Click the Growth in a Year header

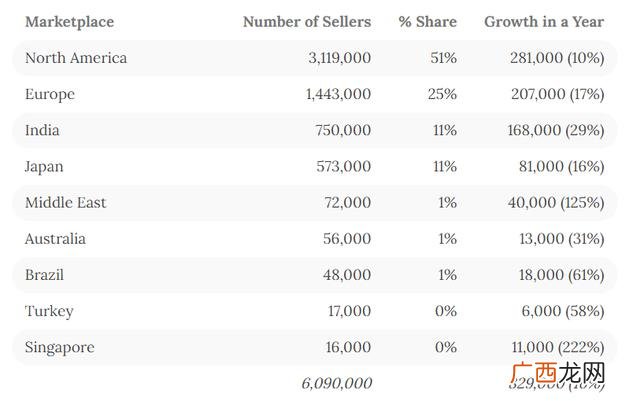[544, 22]
